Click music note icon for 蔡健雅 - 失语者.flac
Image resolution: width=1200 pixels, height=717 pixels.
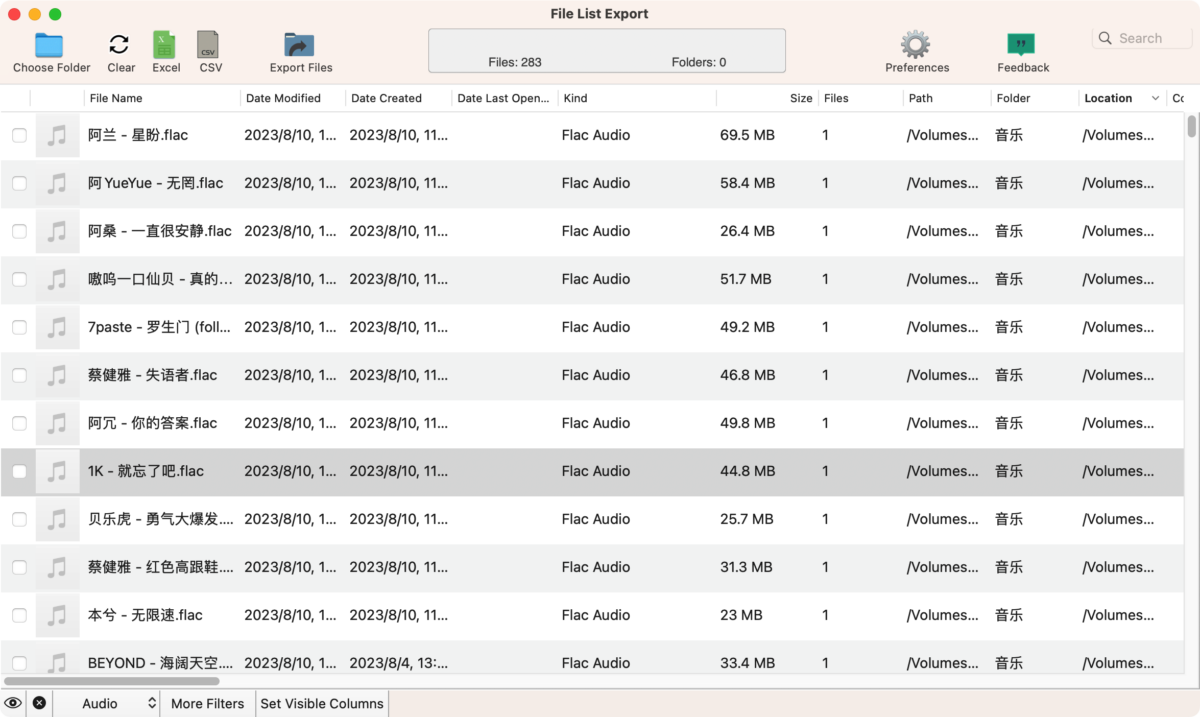tap(58, 375)
